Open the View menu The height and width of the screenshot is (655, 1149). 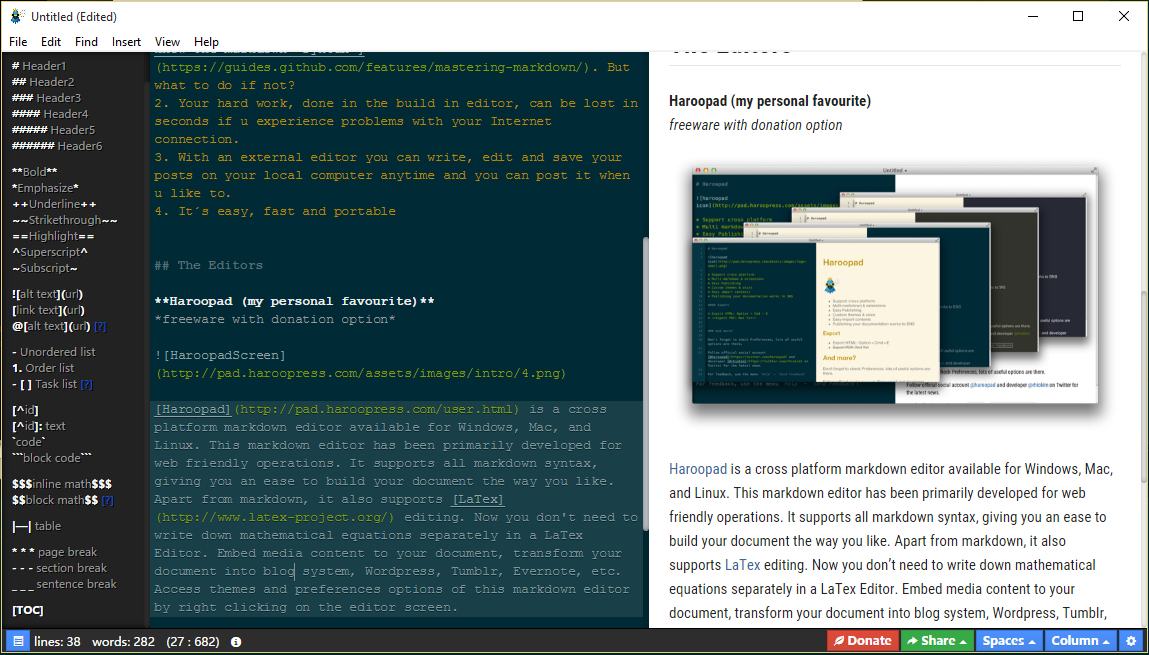click(x=167, y=42)
